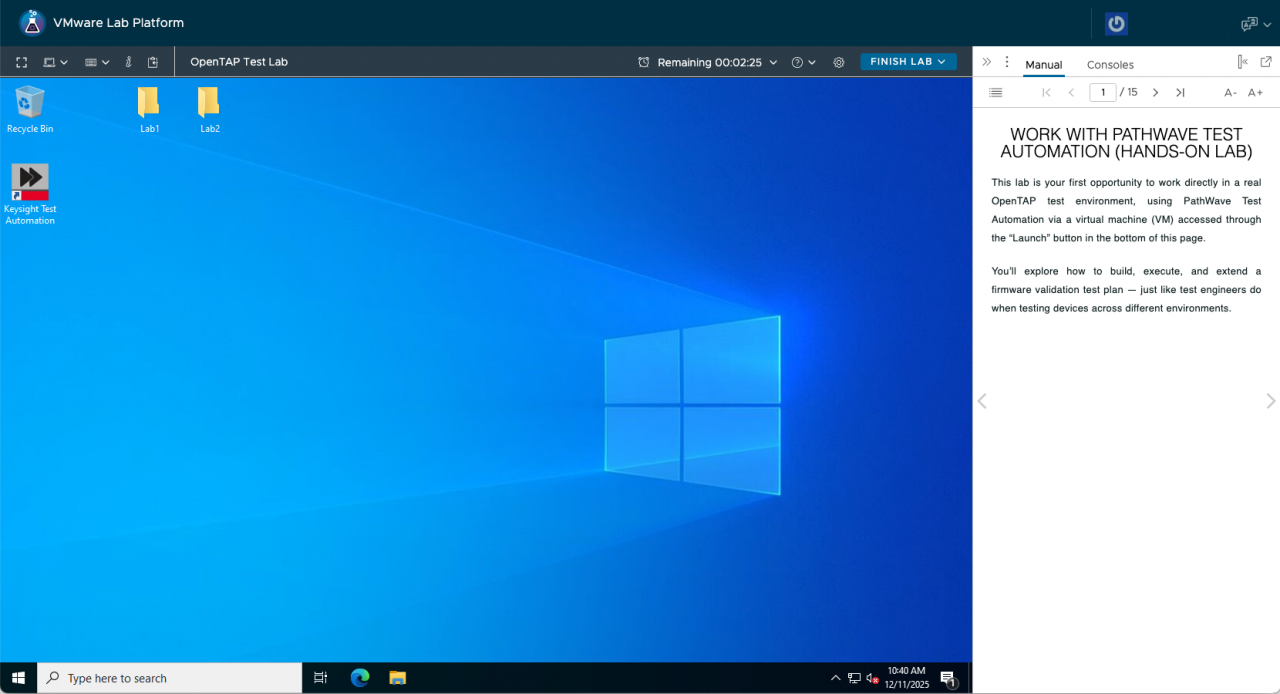Decrease manual font size with A-

click(1231, 92)
